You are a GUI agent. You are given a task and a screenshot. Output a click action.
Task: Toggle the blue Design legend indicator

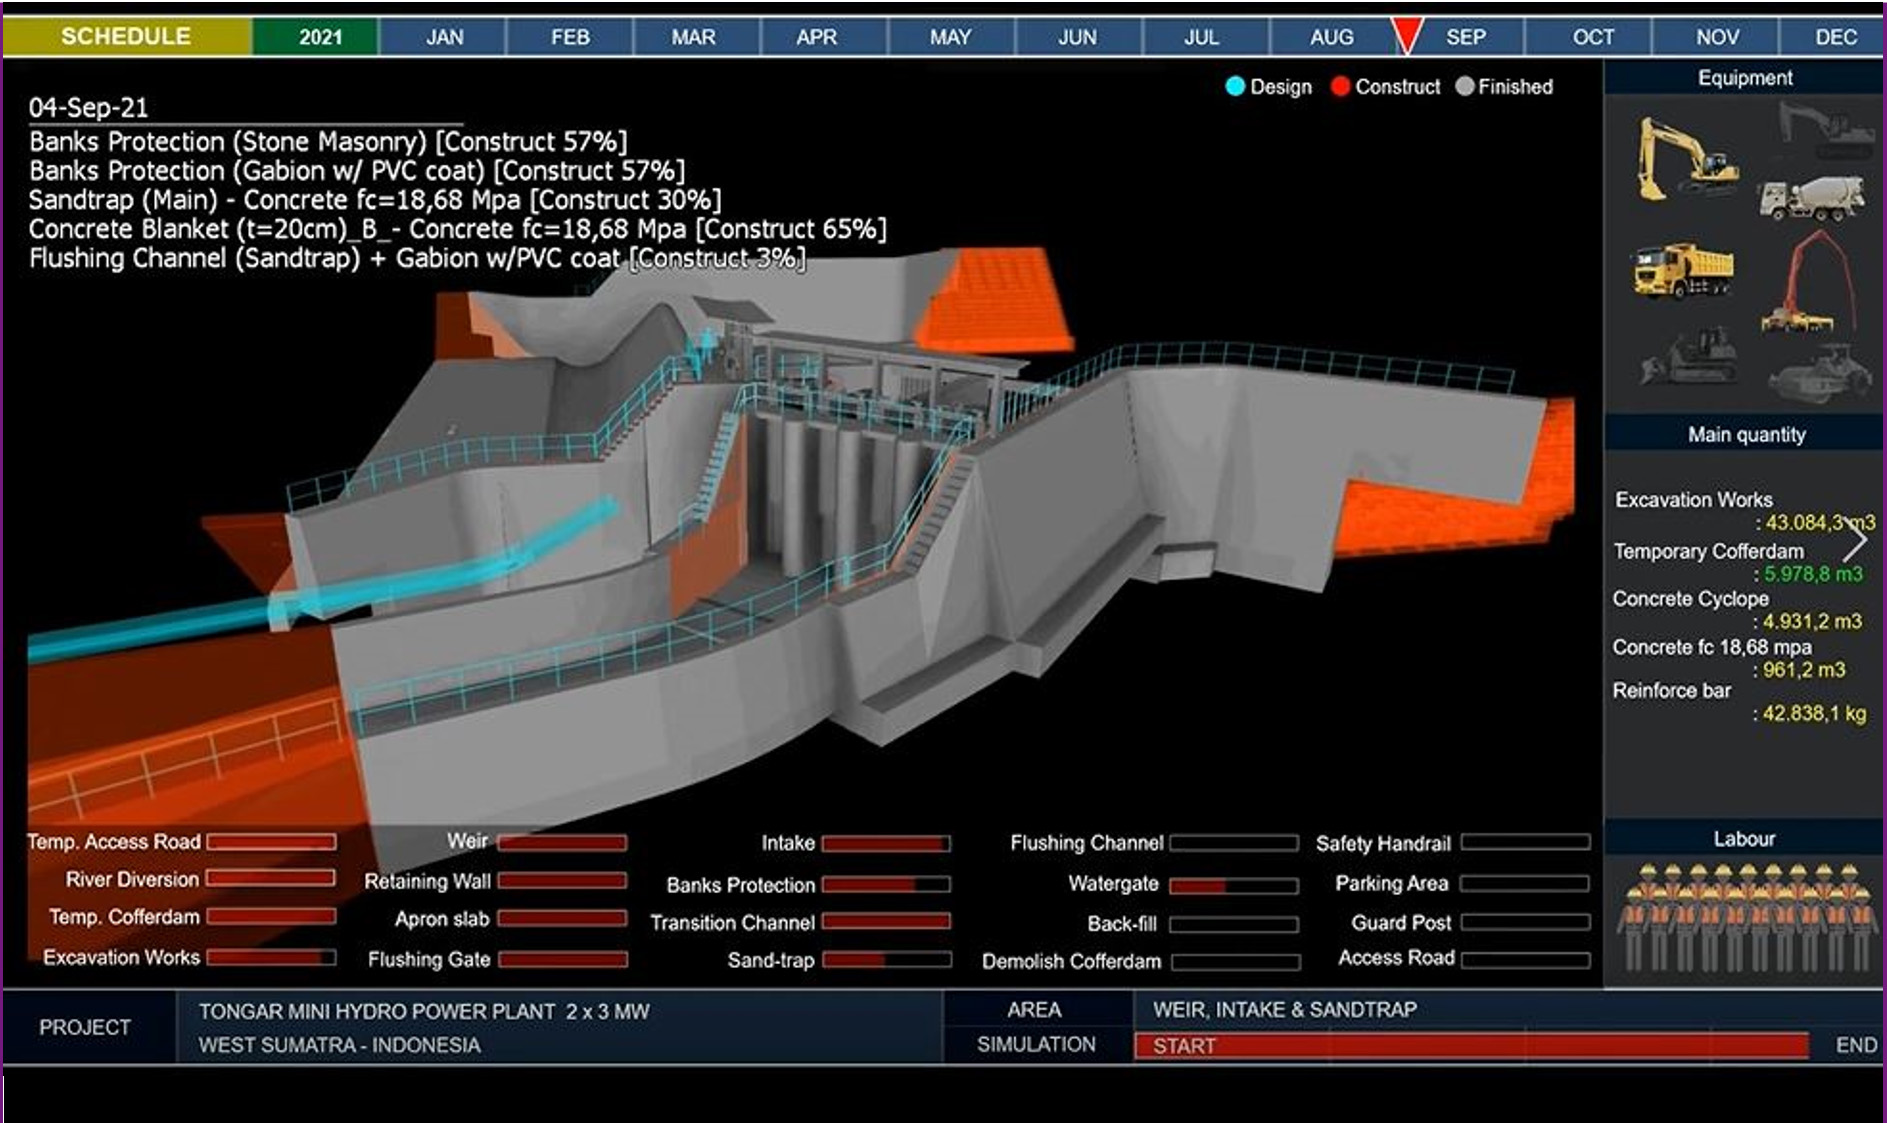pos(1235,87)
